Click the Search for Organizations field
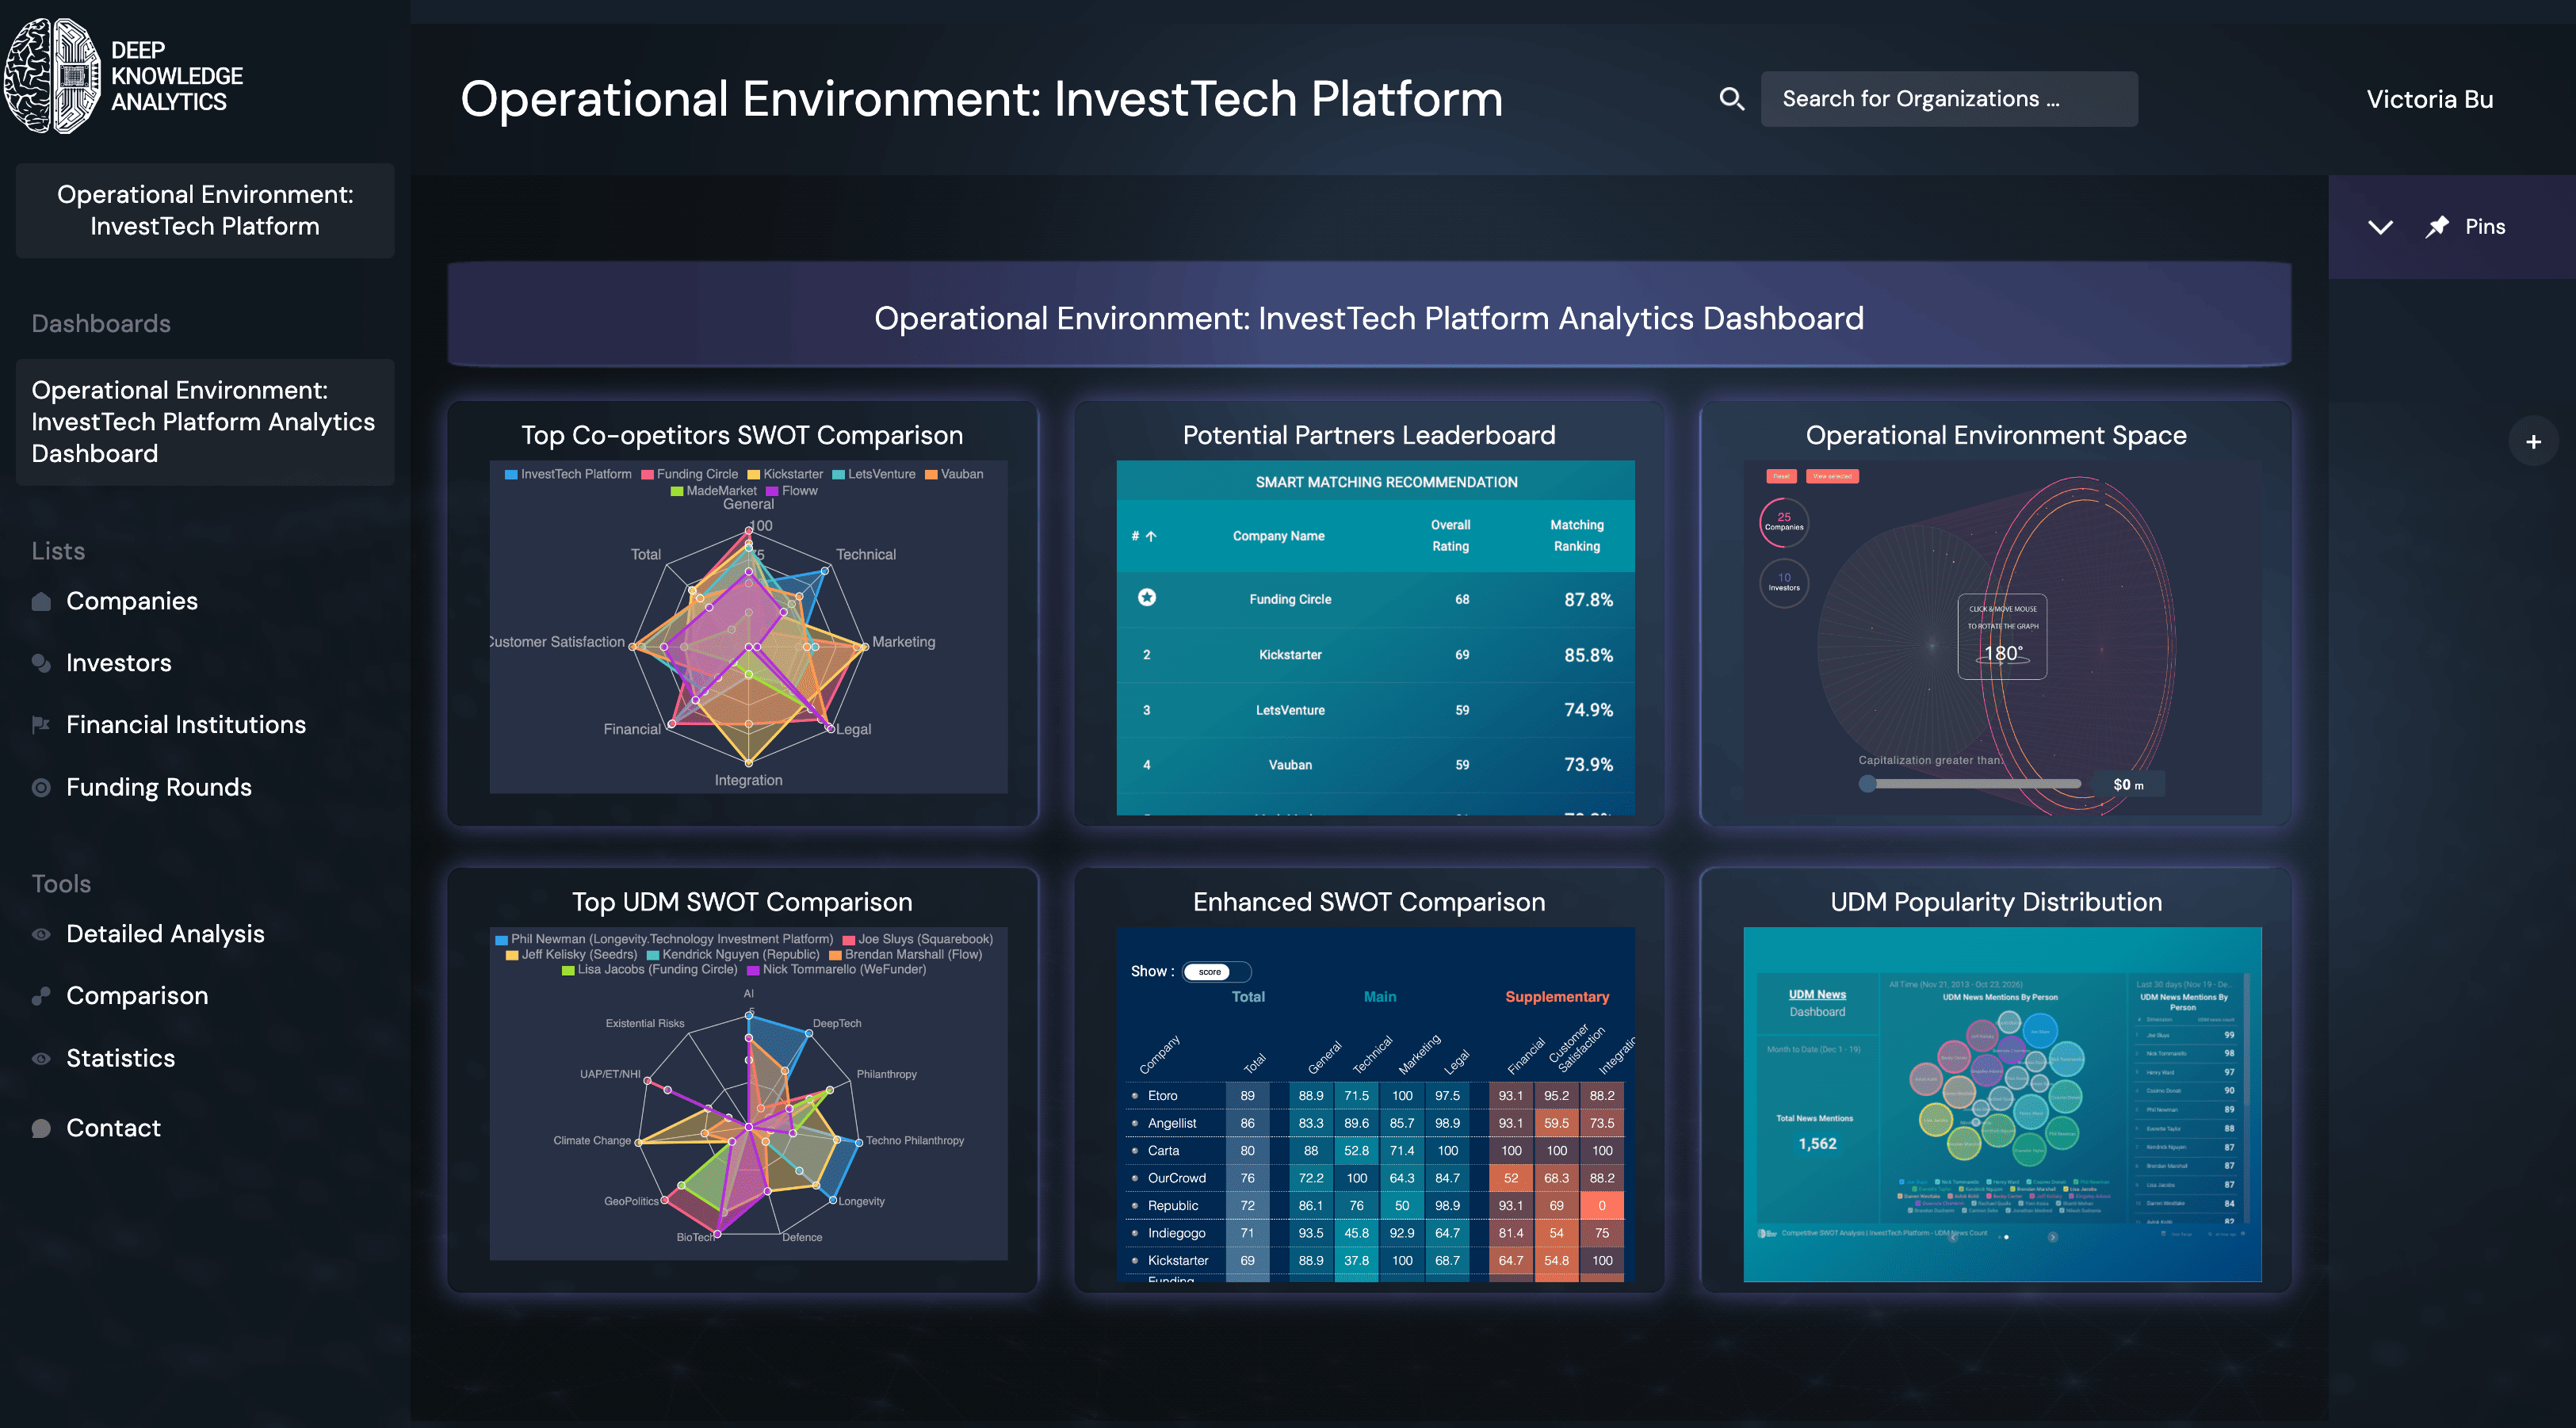 pos(1948,99)
